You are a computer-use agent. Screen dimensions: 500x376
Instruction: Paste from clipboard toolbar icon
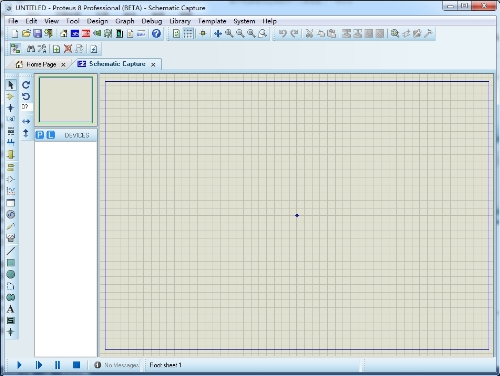(331, 34)
